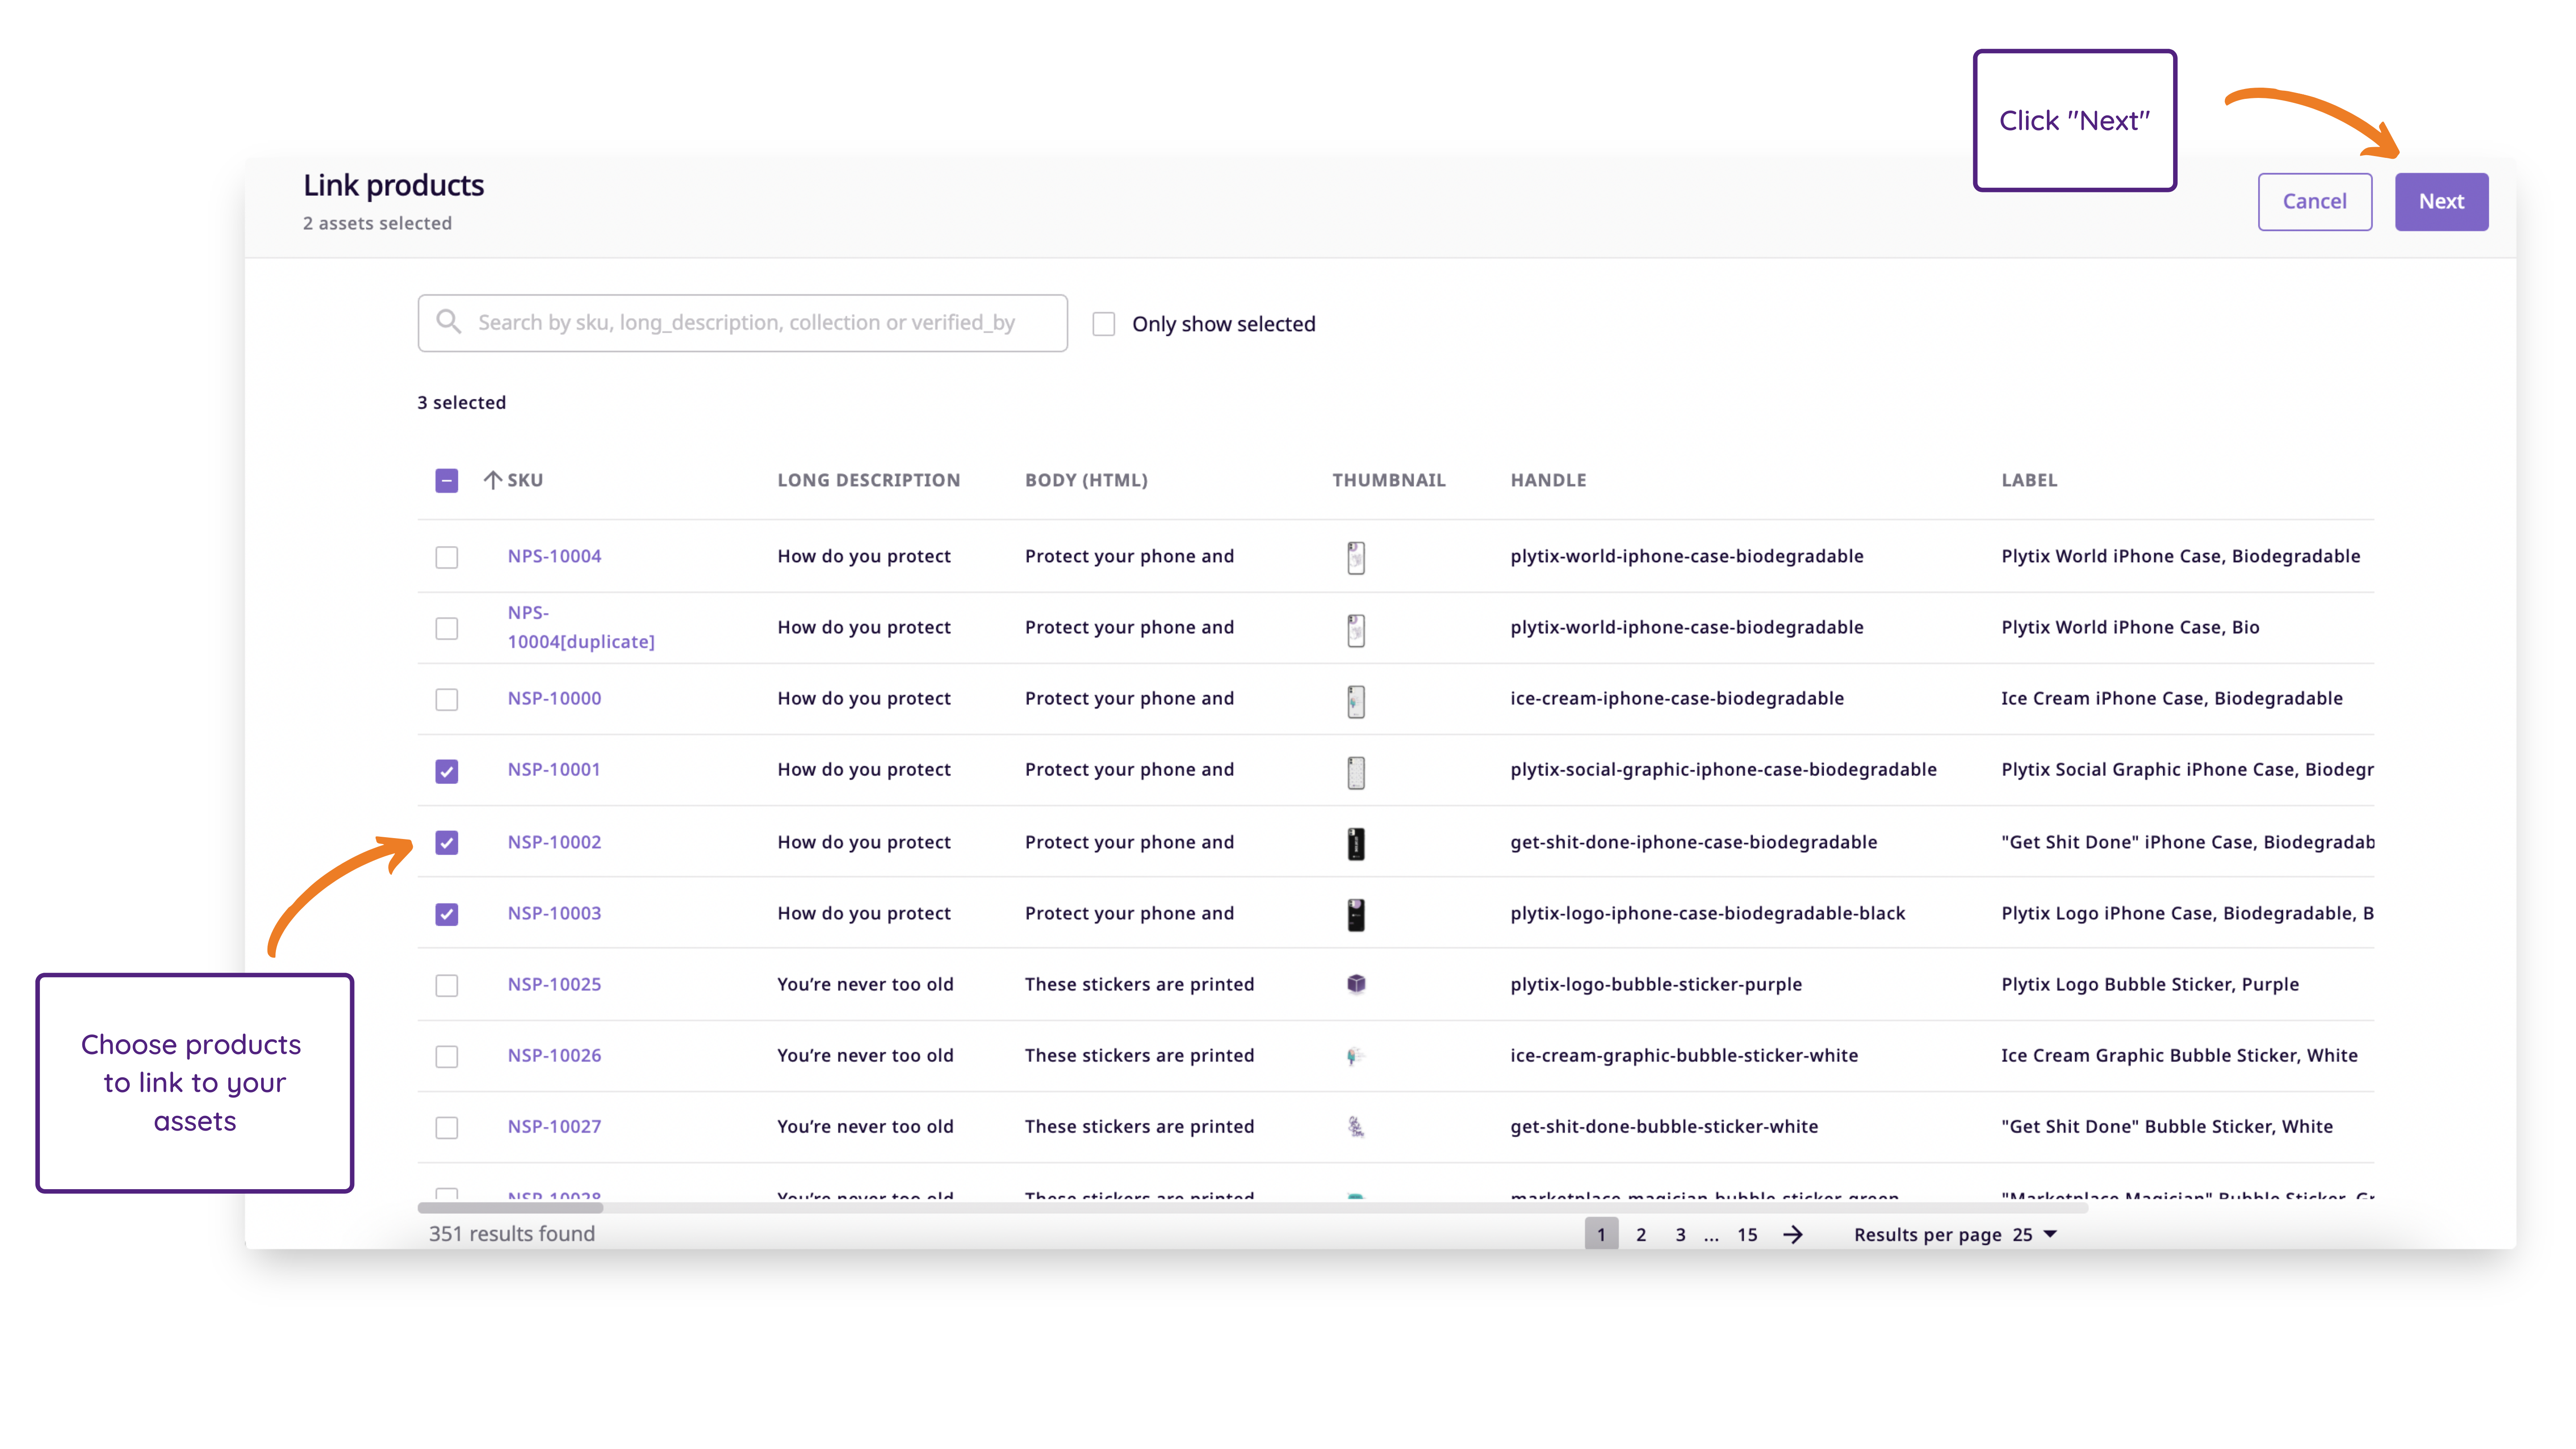Image resolution: width=2576 pixels, height=1449 pixels.
Task: Sort by Long Description column header
Action: (868, 480)
